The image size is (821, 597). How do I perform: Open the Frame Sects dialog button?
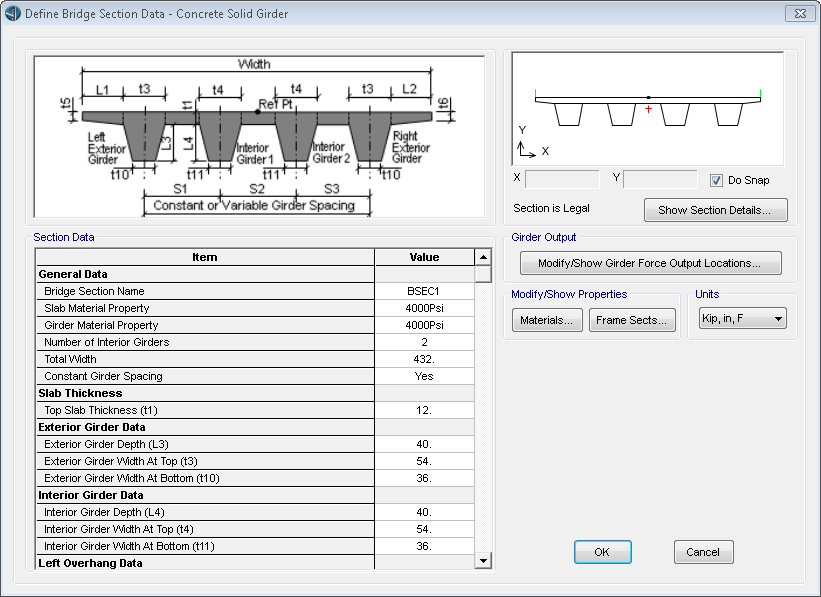point(632,320)
